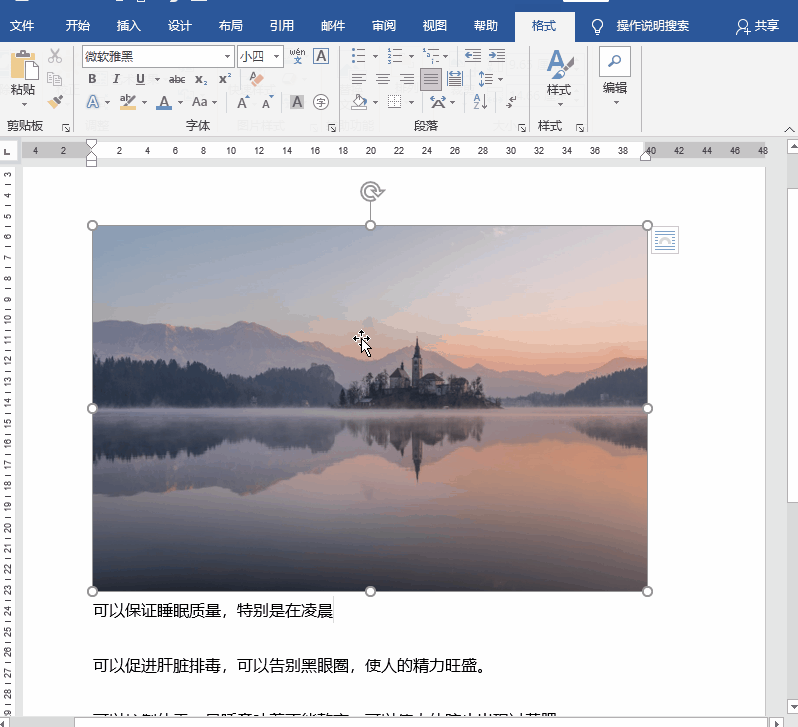Expand the font name 微软雅黑 dropdown
The image size is (798, 727).
click(227, 57)
